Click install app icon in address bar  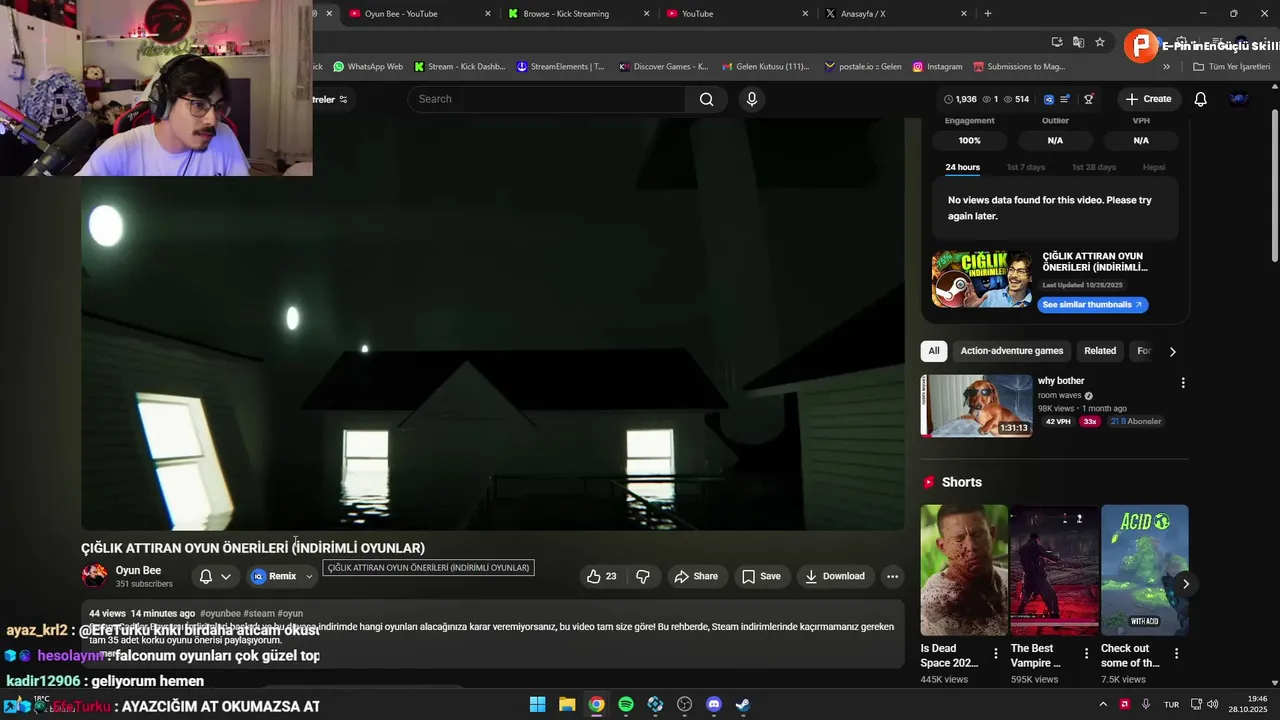pos(1057,42)
